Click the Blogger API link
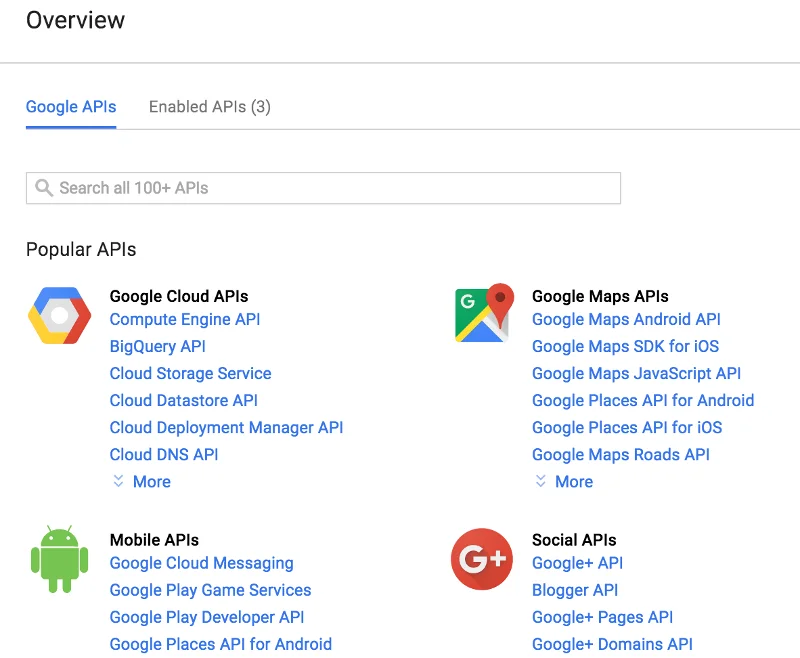800x658 pixels. (575, 590)
